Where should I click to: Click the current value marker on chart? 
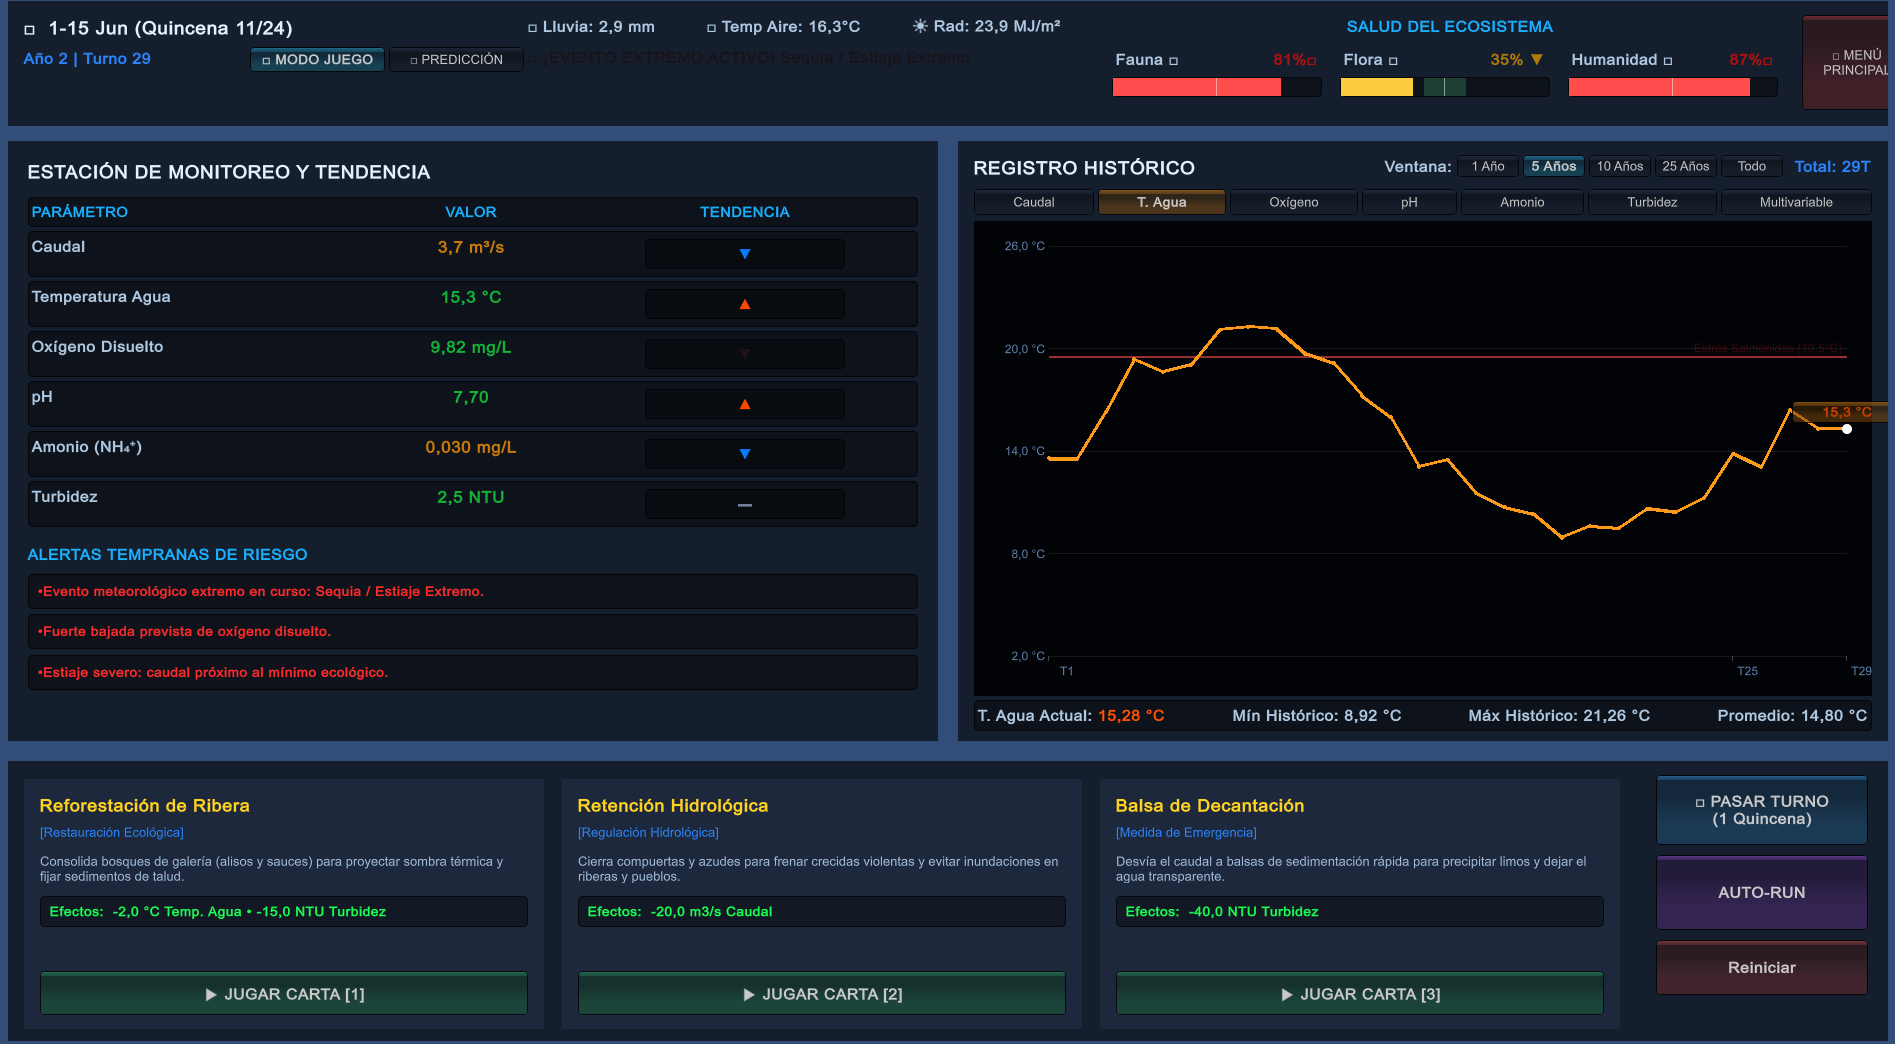1847,429
